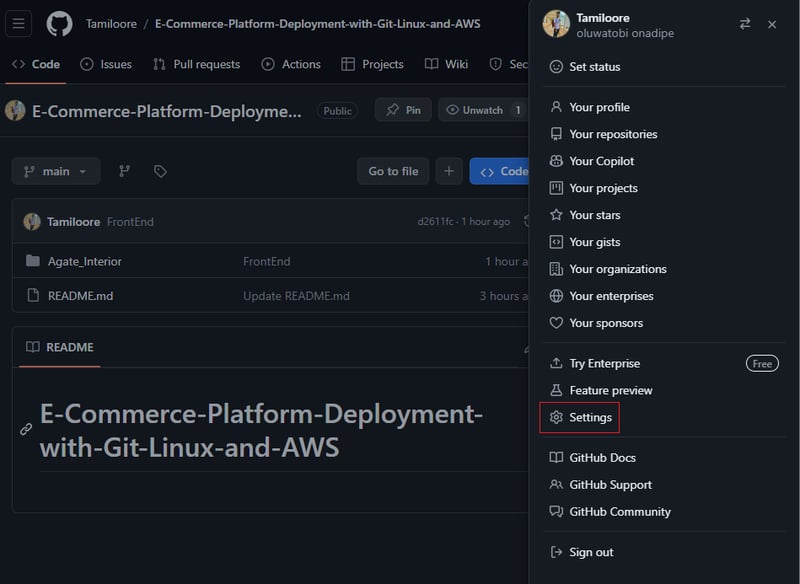Click the plus add file button
This screenshot has width=800, height=584.
pyautogui.click(x=449, y=171)
